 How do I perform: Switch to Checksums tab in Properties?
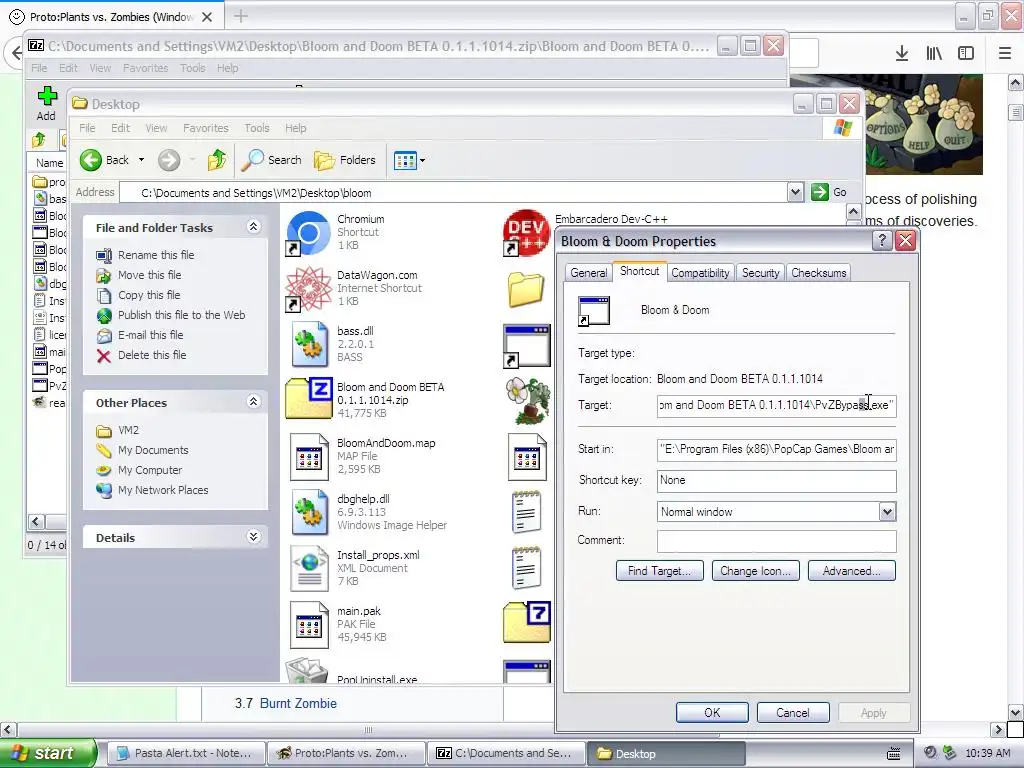coord(819,273)
